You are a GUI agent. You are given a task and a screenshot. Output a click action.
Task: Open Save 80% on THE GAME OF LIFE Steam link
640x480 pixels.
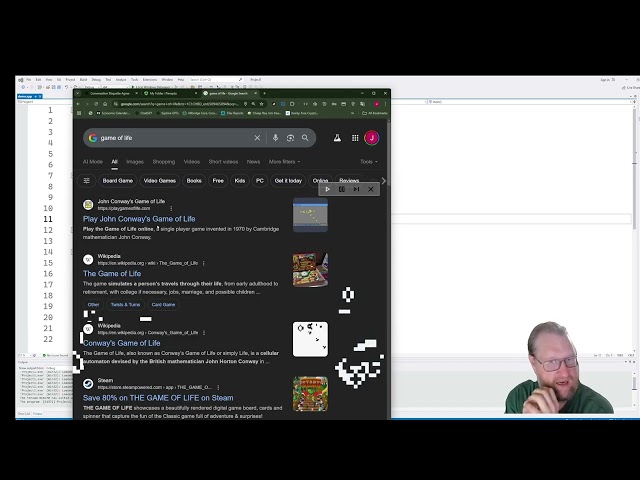158,398
